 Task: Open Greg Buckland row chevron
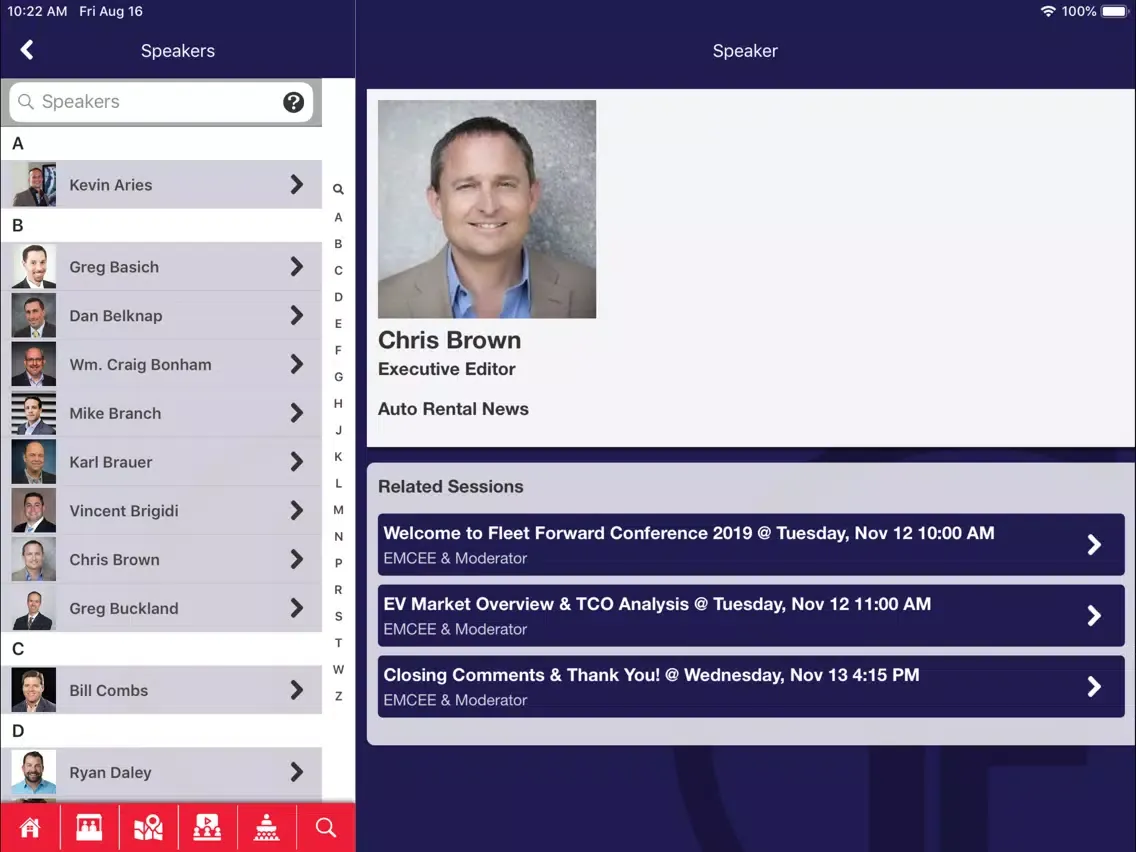(x=296, y=608)
